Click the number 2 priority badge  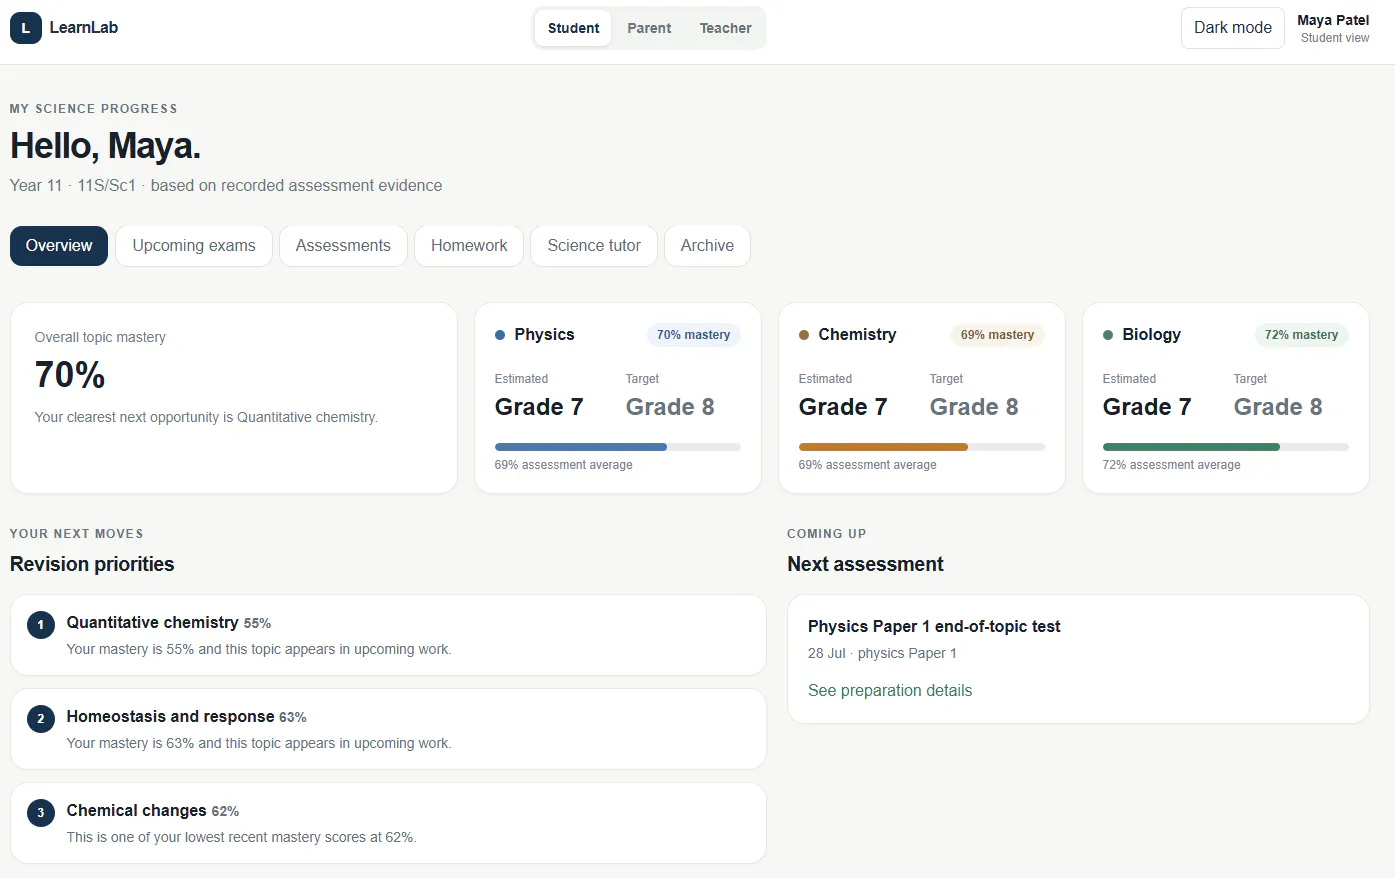point(41,719)
